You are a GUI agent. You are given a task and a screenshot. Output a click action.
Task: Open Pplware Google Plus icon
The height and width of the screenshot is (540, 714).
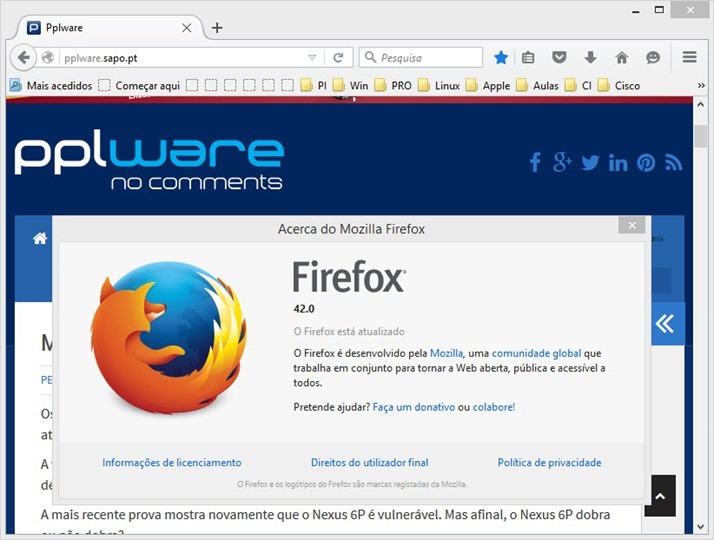[x=562, y=163]
